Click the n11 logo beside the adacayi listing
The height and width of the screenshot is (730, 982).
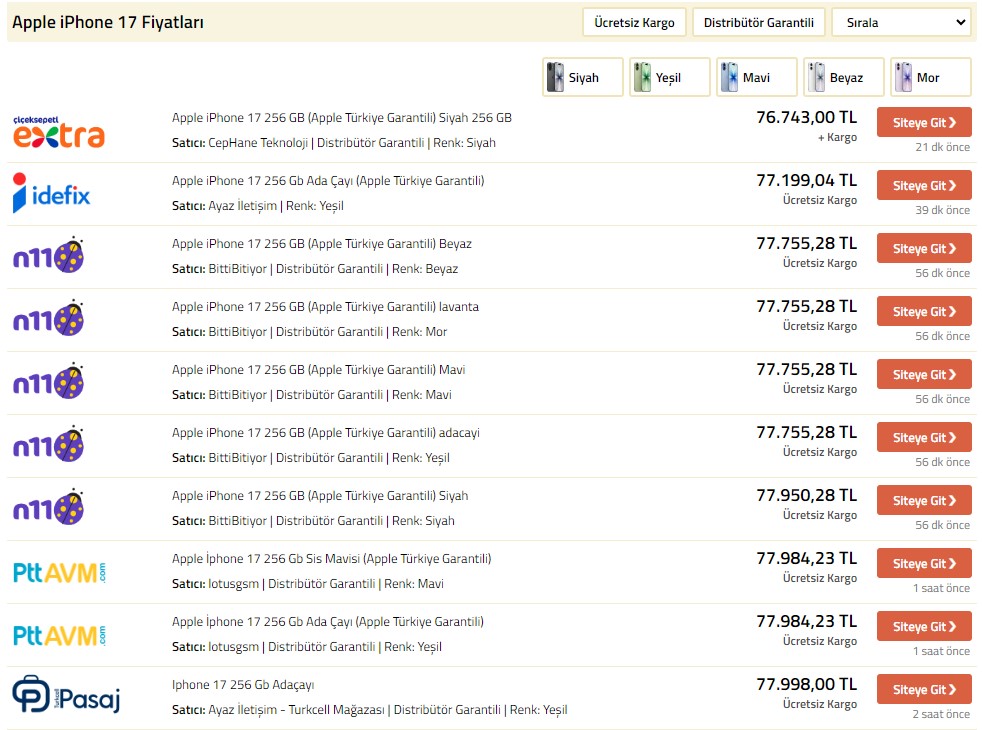[48, 445]
